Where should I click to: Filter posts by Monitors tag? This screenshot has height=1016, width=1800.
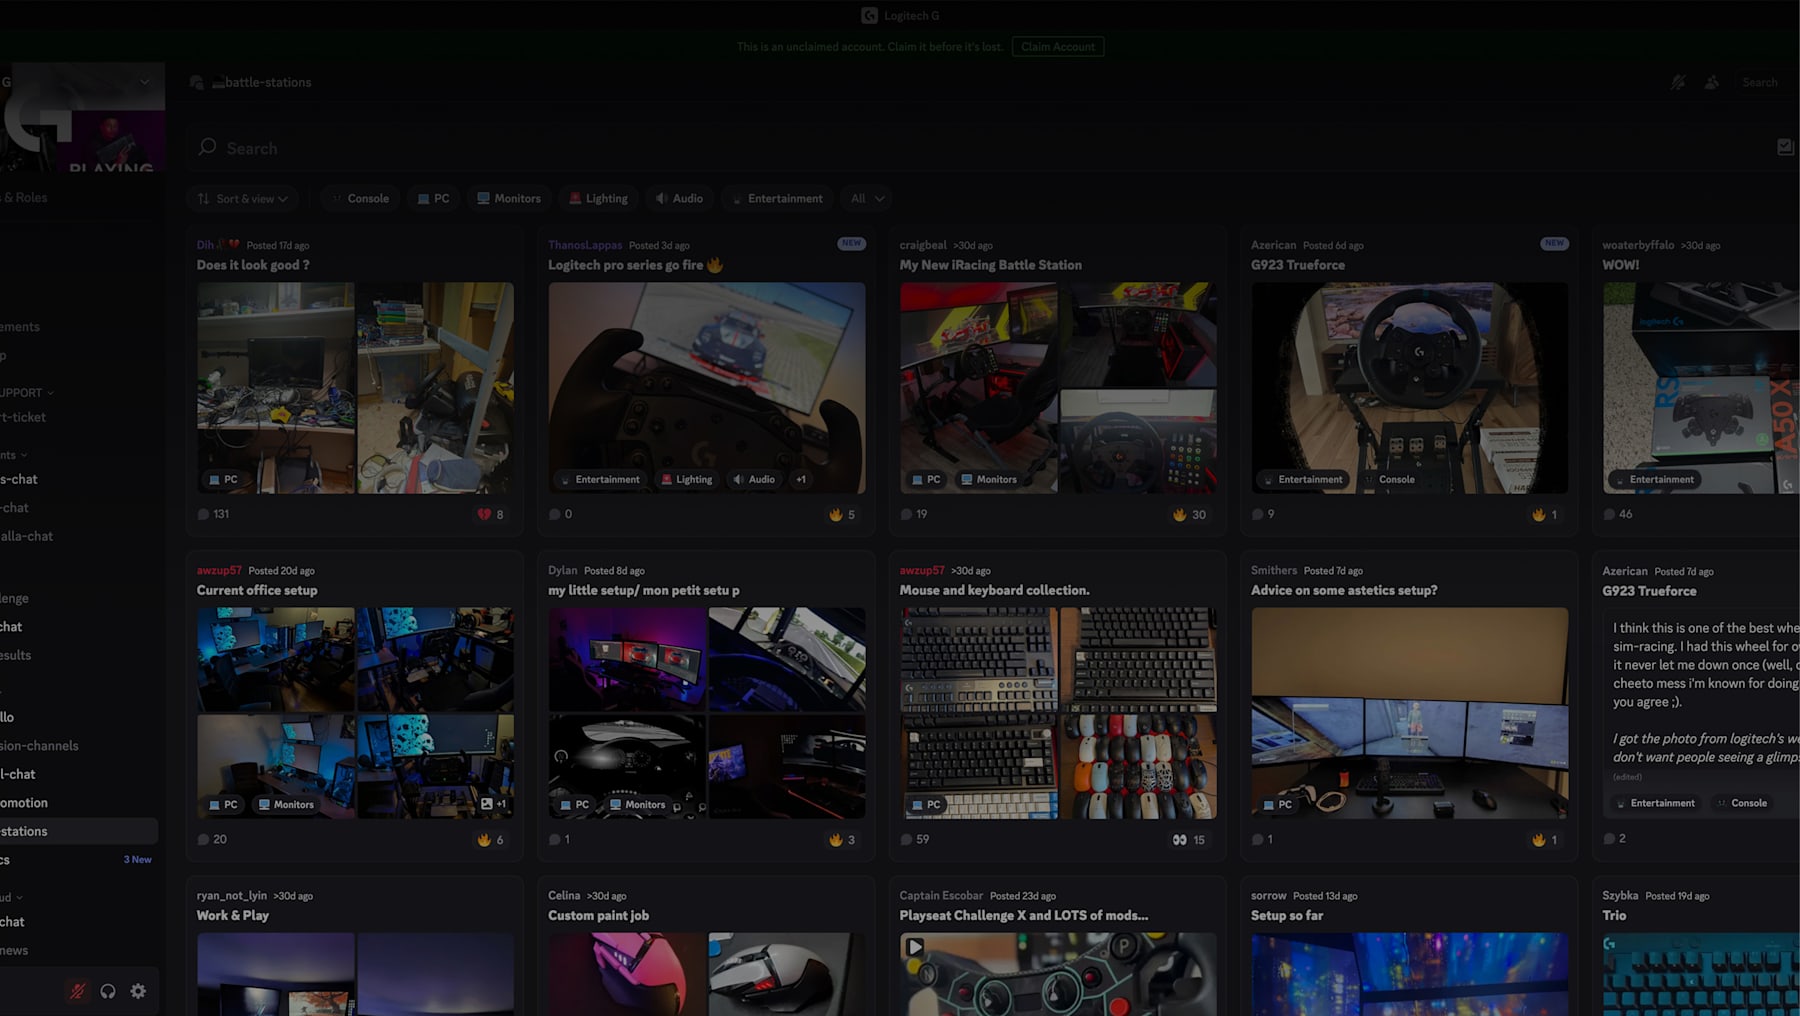(508, 198)
